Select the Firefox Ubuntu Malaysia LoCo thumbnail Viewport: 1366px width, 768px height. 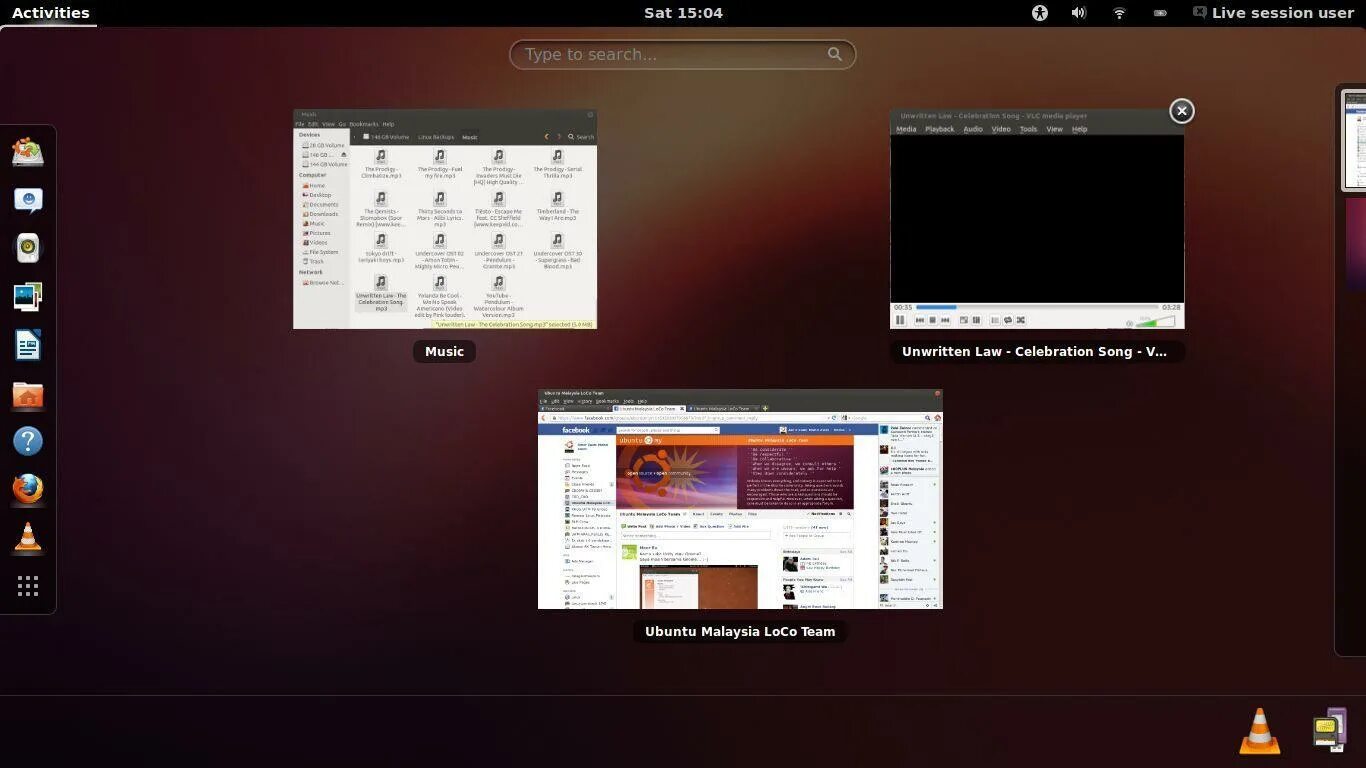point(740,499)
